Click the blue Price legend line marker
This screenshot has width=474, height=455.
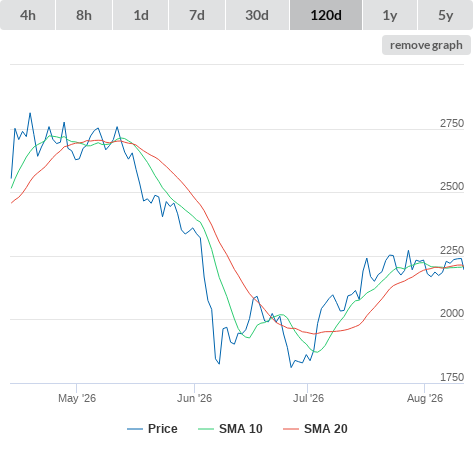click(x=135, y=429)
